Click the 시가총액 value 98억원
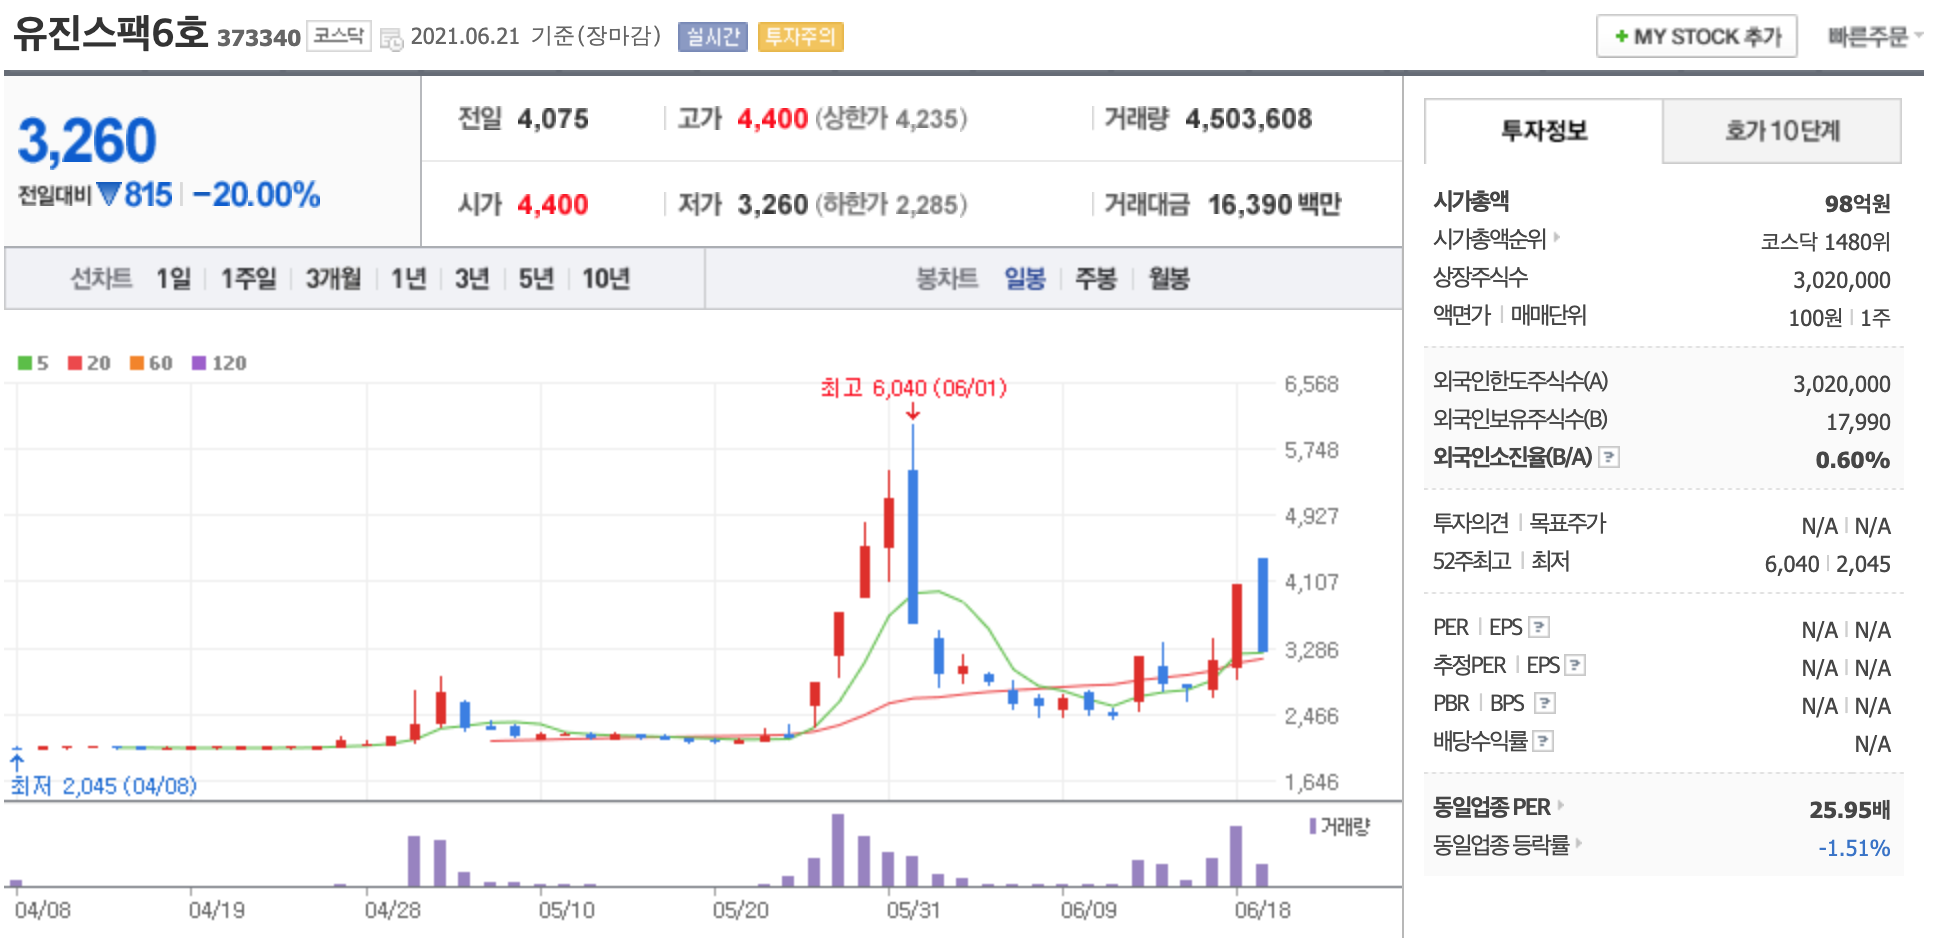Screen dimensions: 1938x938 coord(1857,204)
